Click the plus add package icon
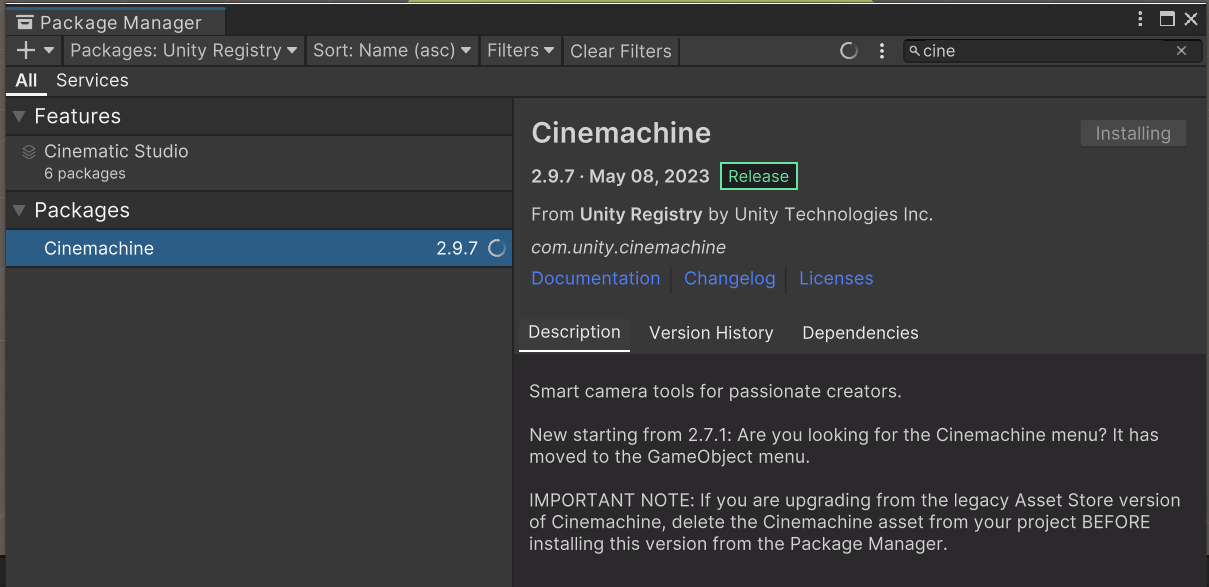Viewport: 1209px width, 587px height. [x=27, y=50]
